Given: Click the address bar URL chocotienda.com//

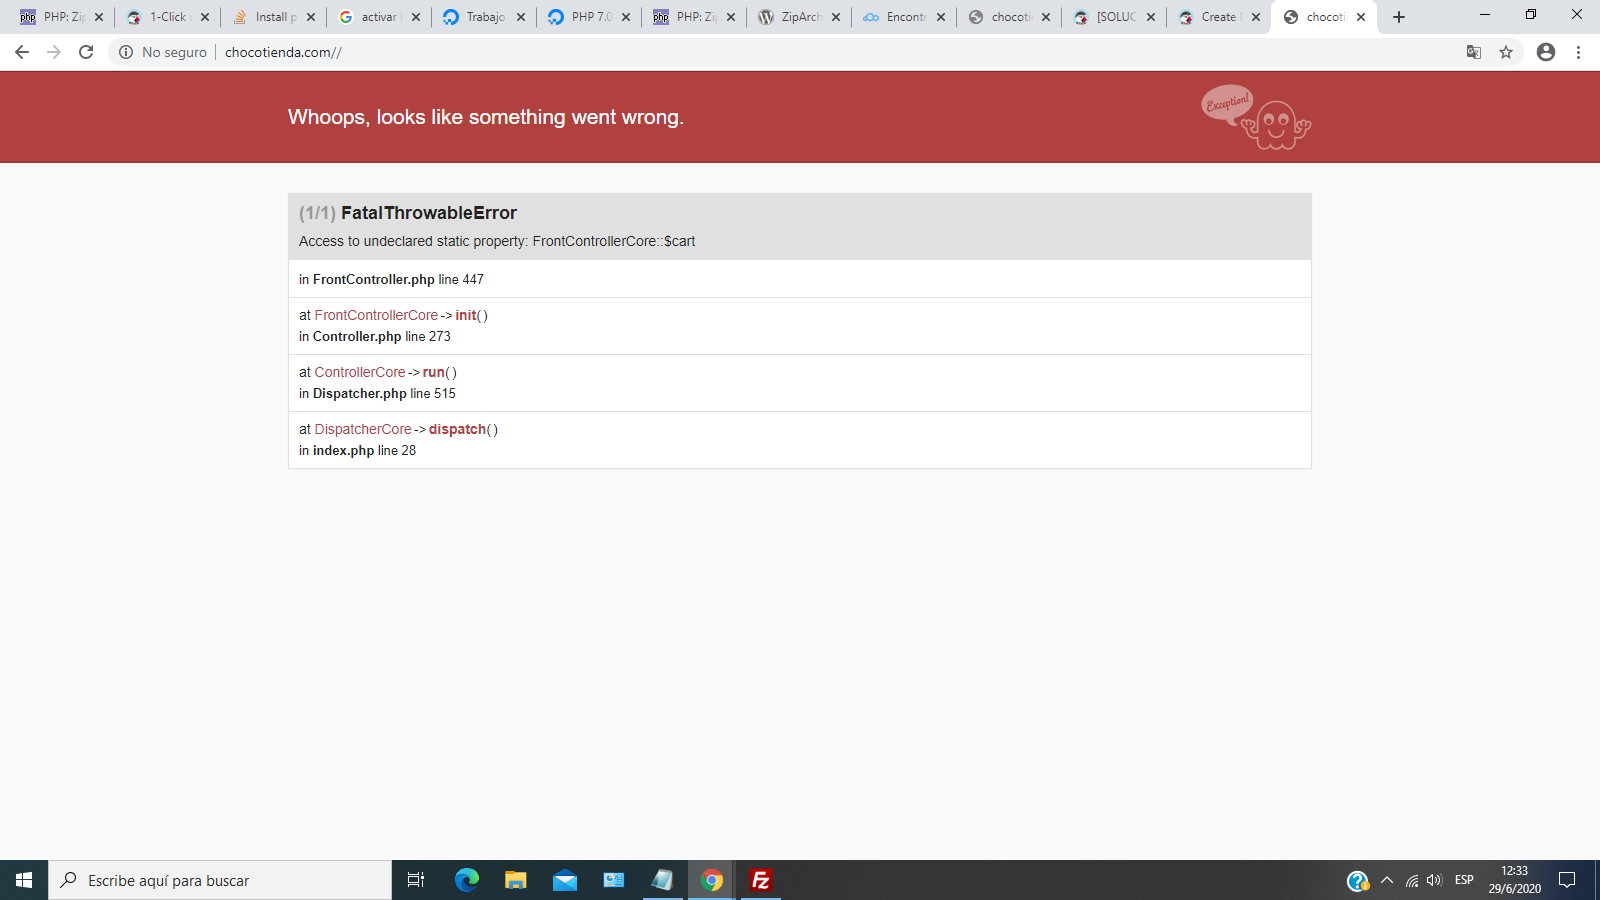Looking at the screenshot, I should [283, 52].
